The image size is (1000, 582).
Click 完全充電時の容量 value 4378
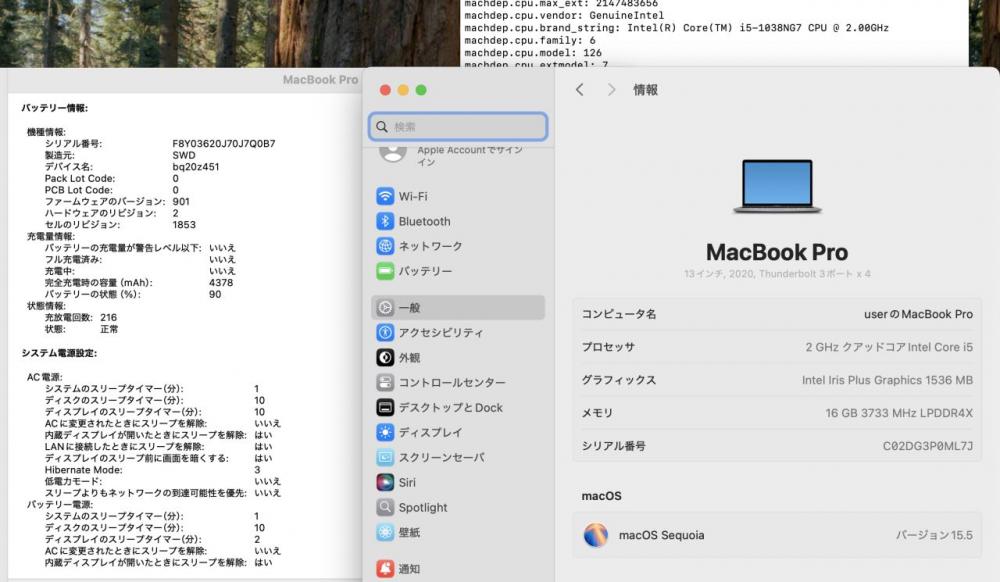(x=221, y=282)
